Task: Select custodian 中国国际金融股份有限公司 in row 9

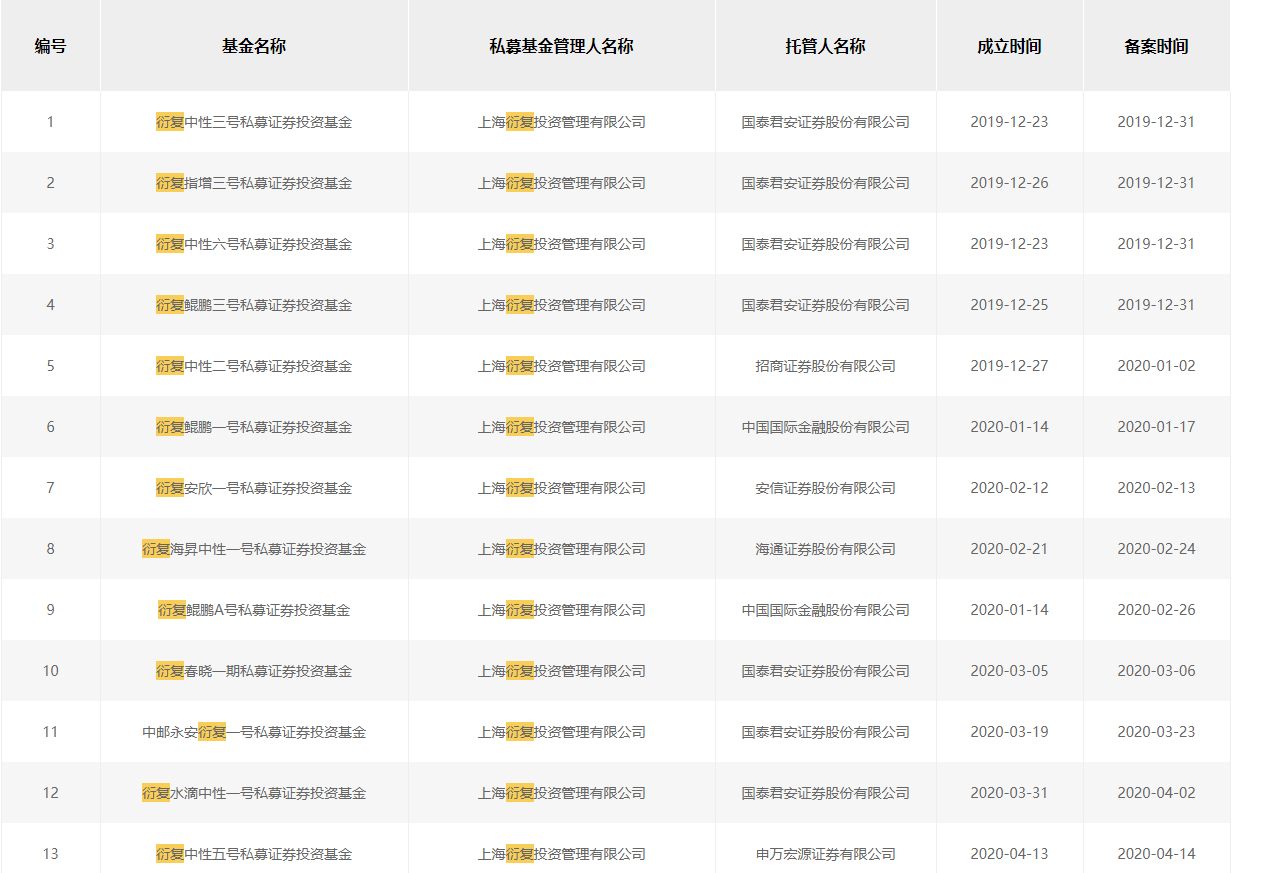Action: coord(825,610)
